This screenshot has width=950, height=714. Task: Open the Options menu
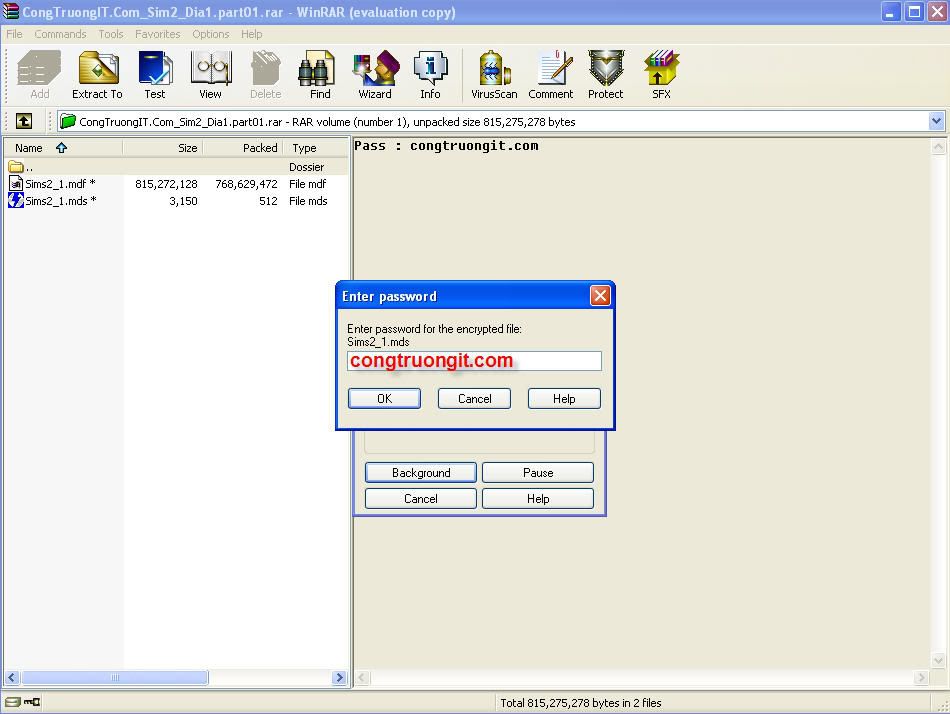tap(211, 34)
